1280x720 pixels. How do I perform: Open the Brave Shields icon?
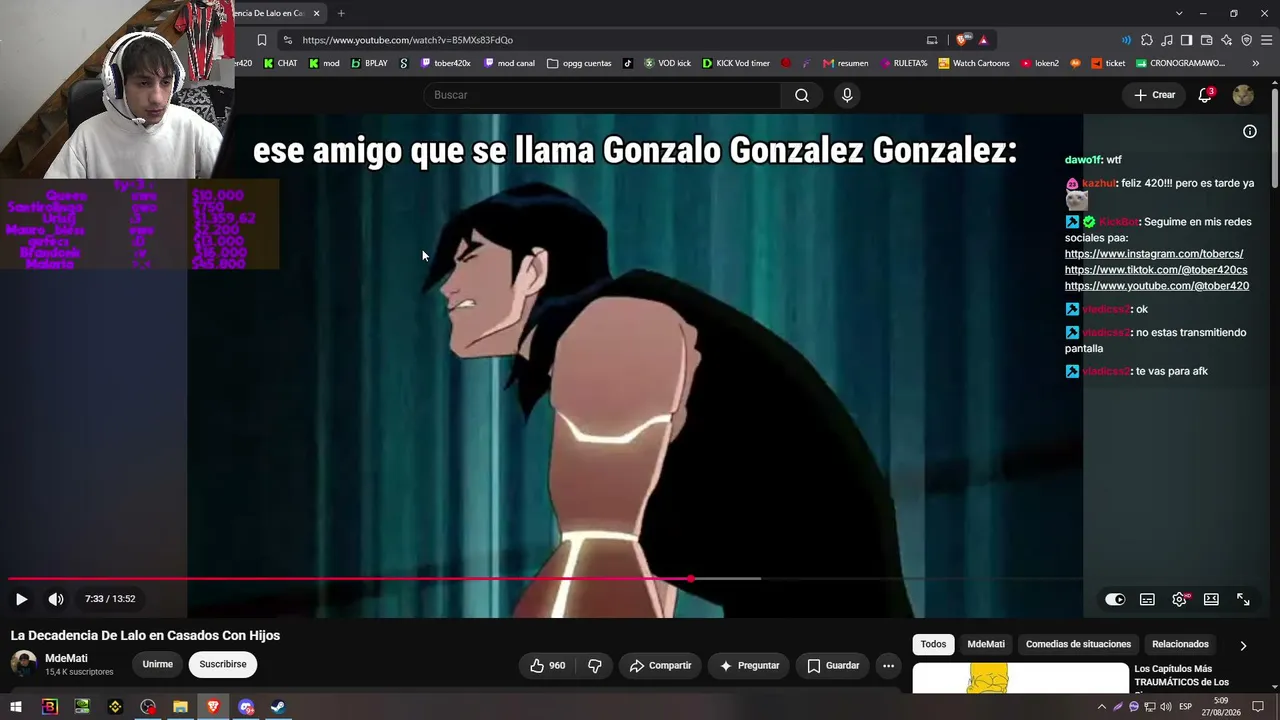[x=962, y=40]
